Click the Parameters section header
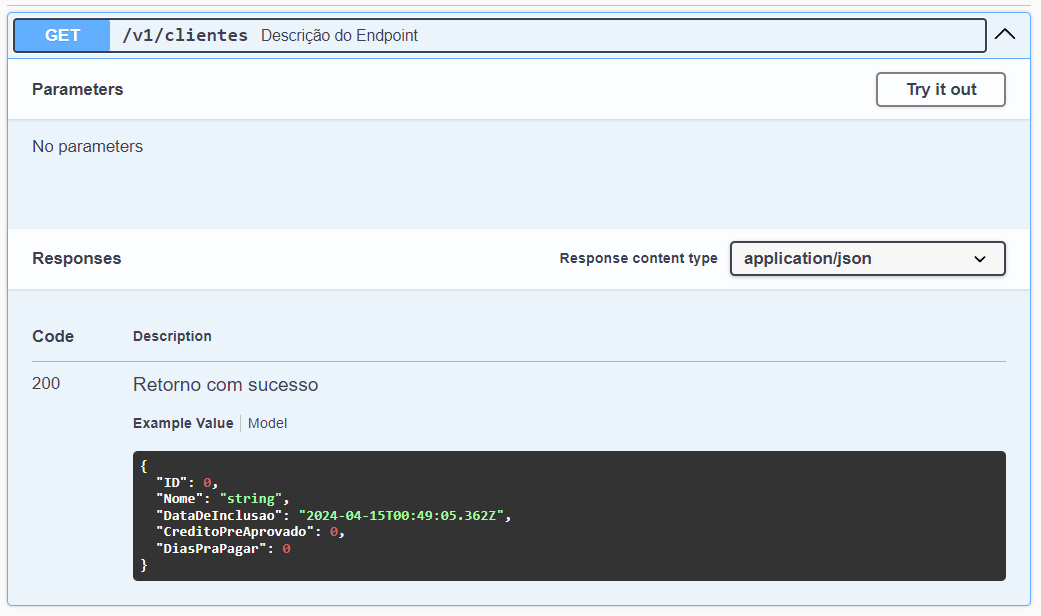Screen dimensions: 1041x616 coord(77,89)
